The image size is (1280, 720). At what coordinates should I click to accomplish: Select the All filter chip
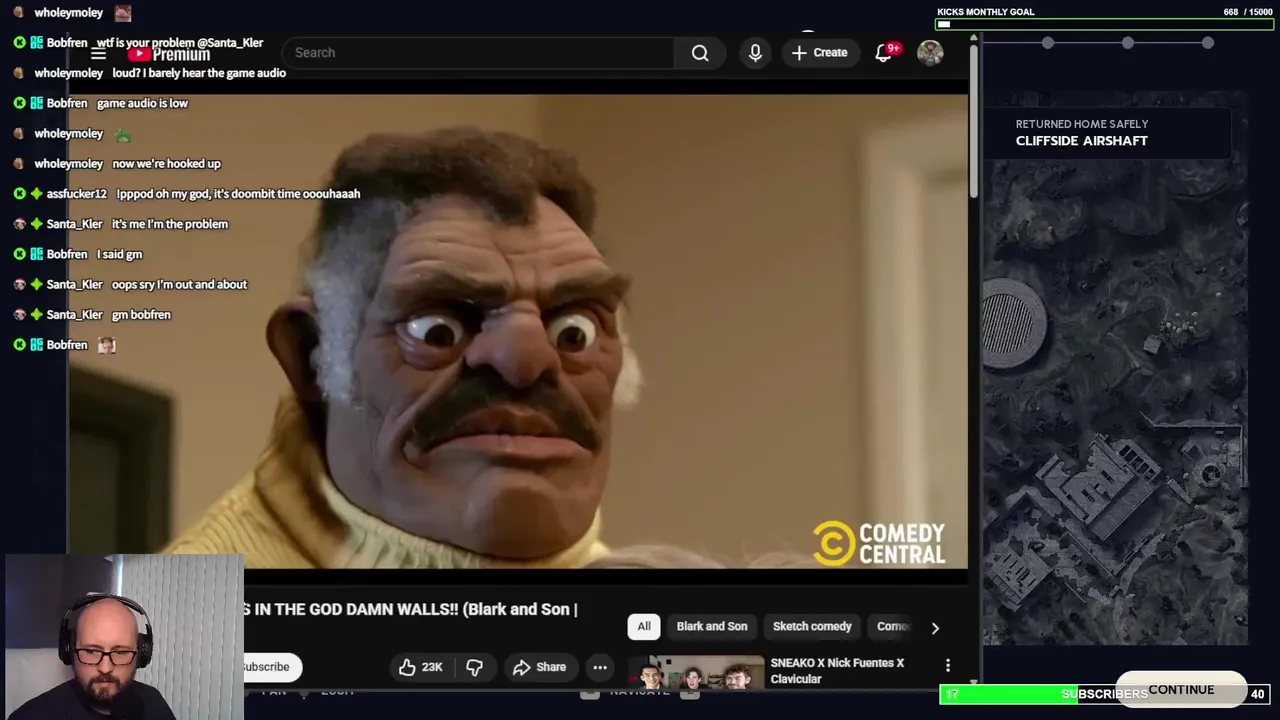coord(644,627)
